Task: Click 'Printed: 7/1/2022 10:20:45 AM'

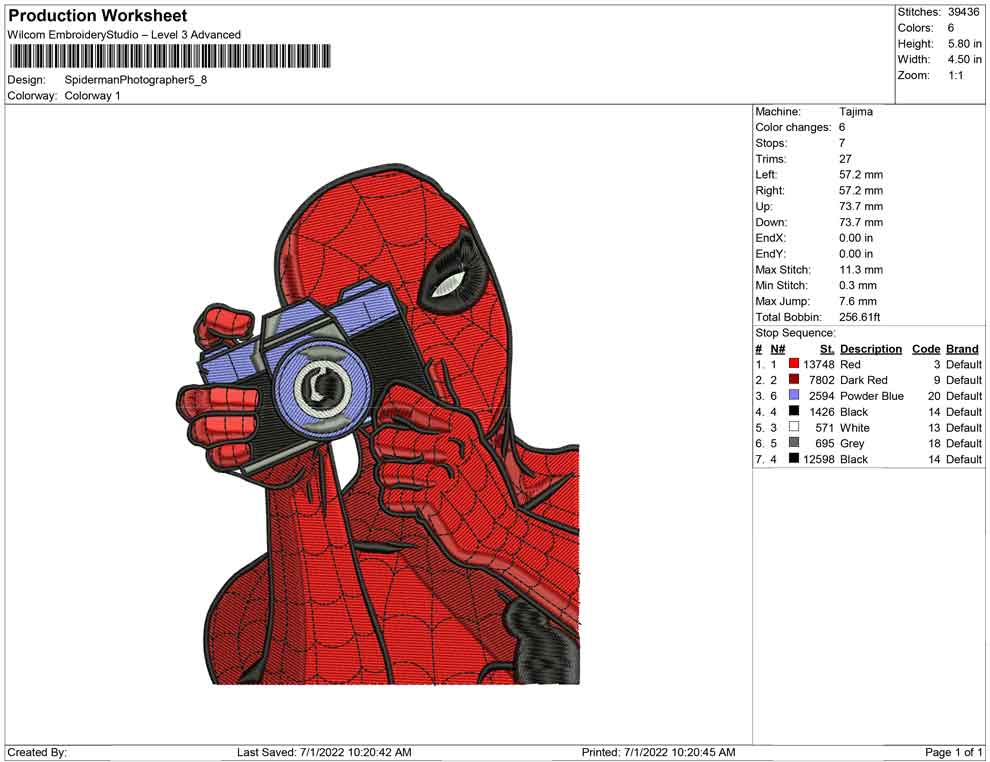Action: tap(658, 752)
